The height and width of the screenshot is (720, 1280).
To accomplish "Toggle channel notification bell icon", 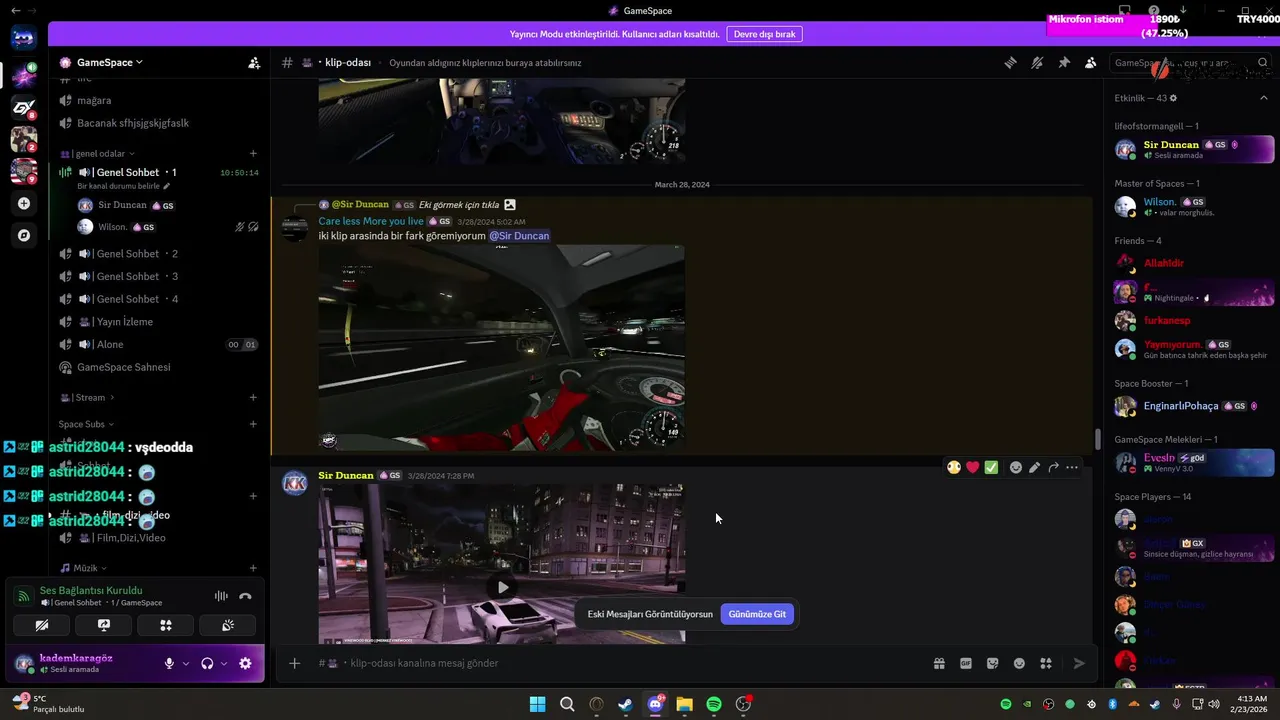I will [x=1037, y=62].
